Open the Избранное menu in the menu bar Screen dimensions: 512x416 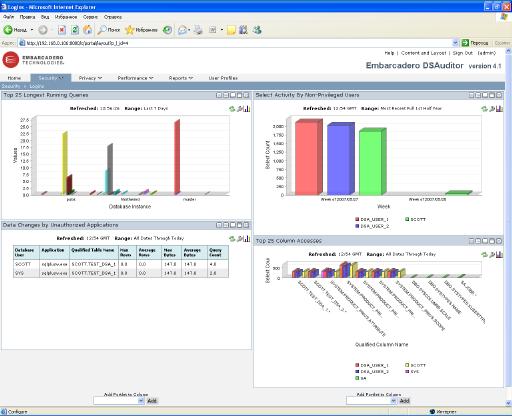(x=66, y=17)
